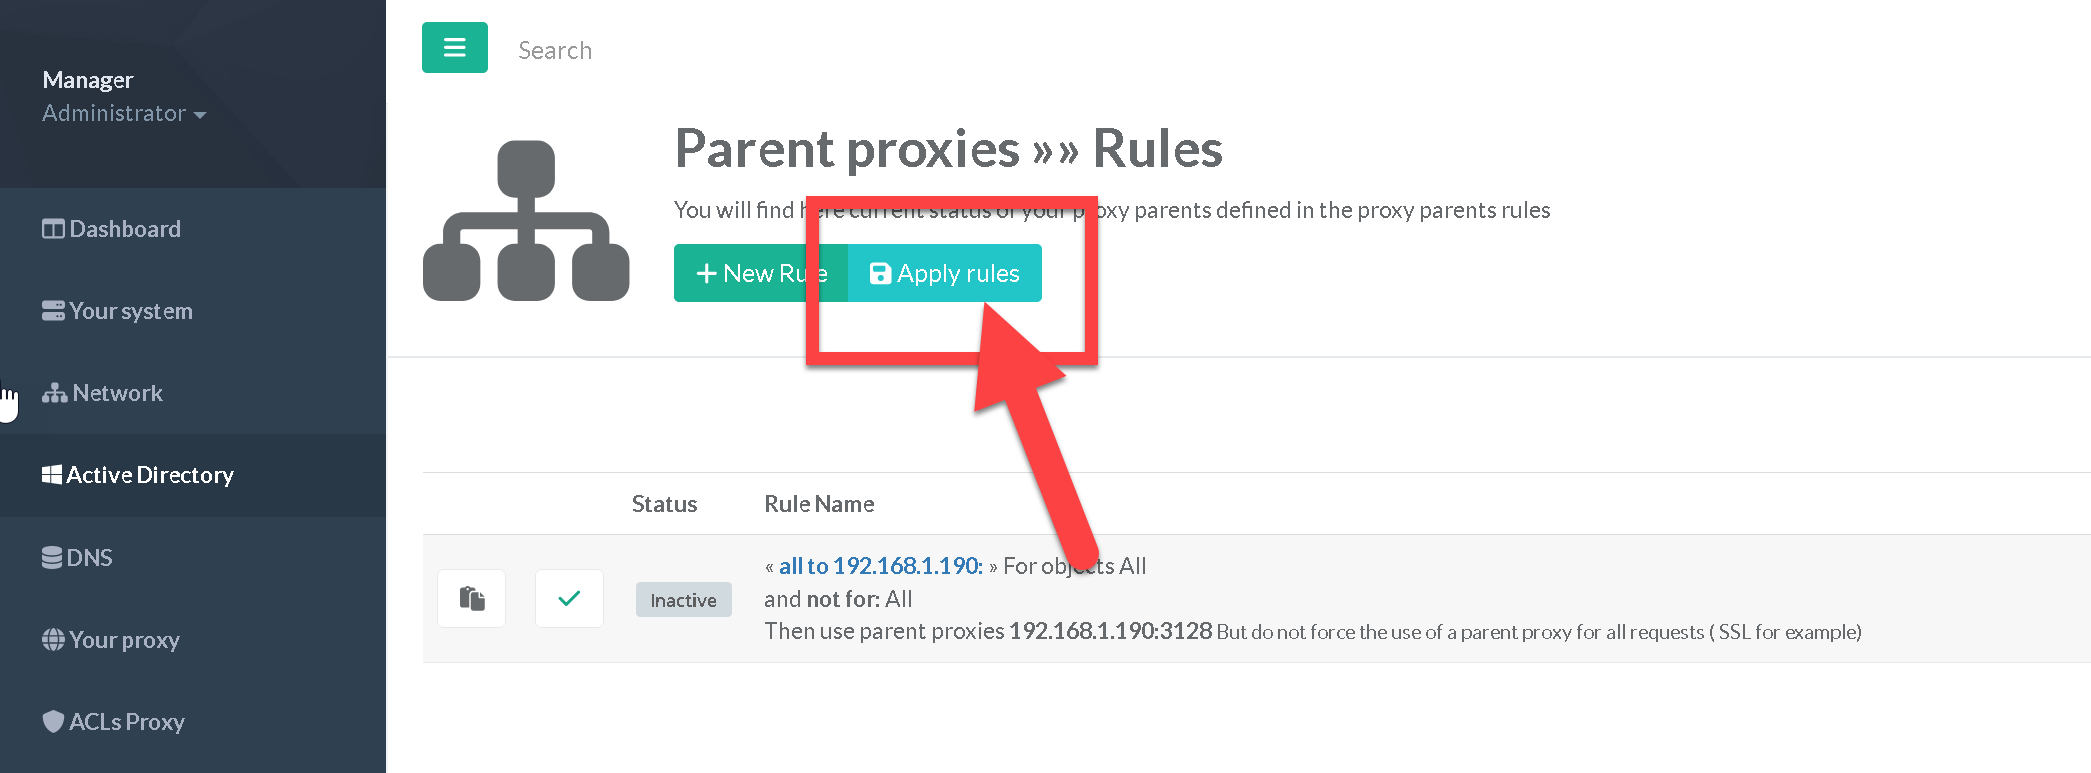Click the DNS database icon
This screenshot has height=773, width=2091.
(52, 557)
